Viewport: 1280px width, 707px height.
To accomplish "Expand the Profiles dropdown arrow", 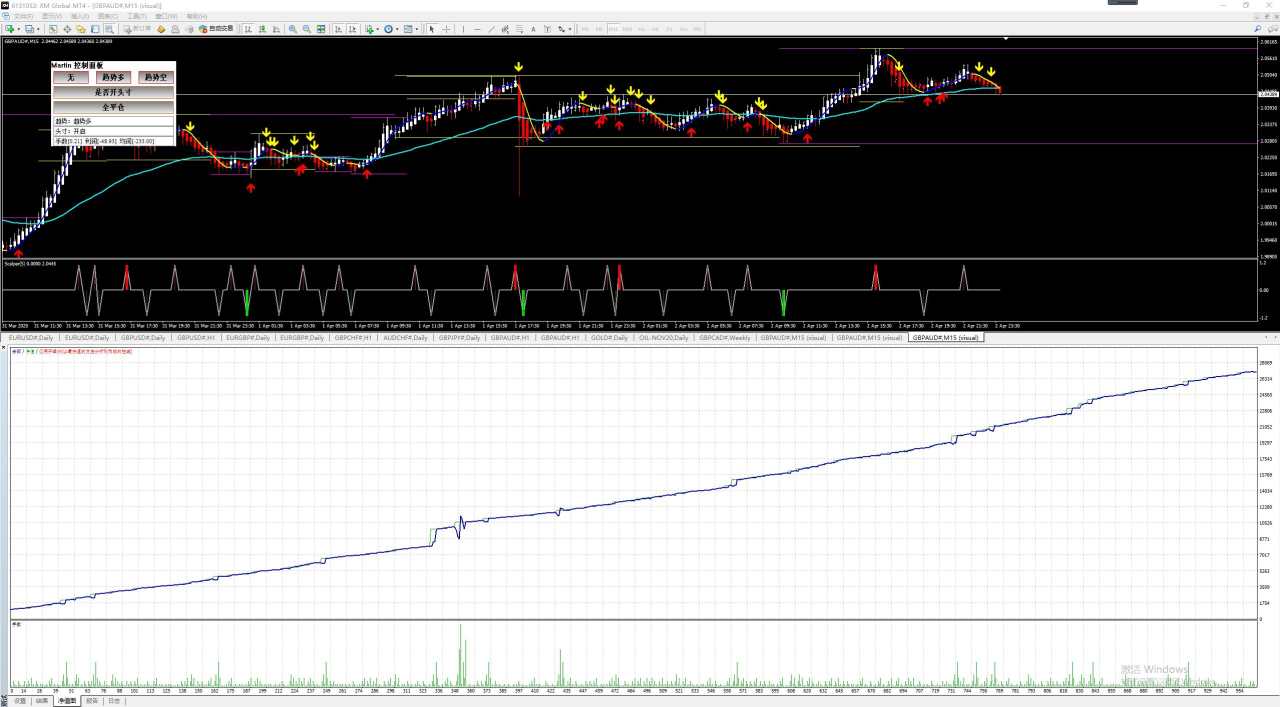I will point(38,29).
